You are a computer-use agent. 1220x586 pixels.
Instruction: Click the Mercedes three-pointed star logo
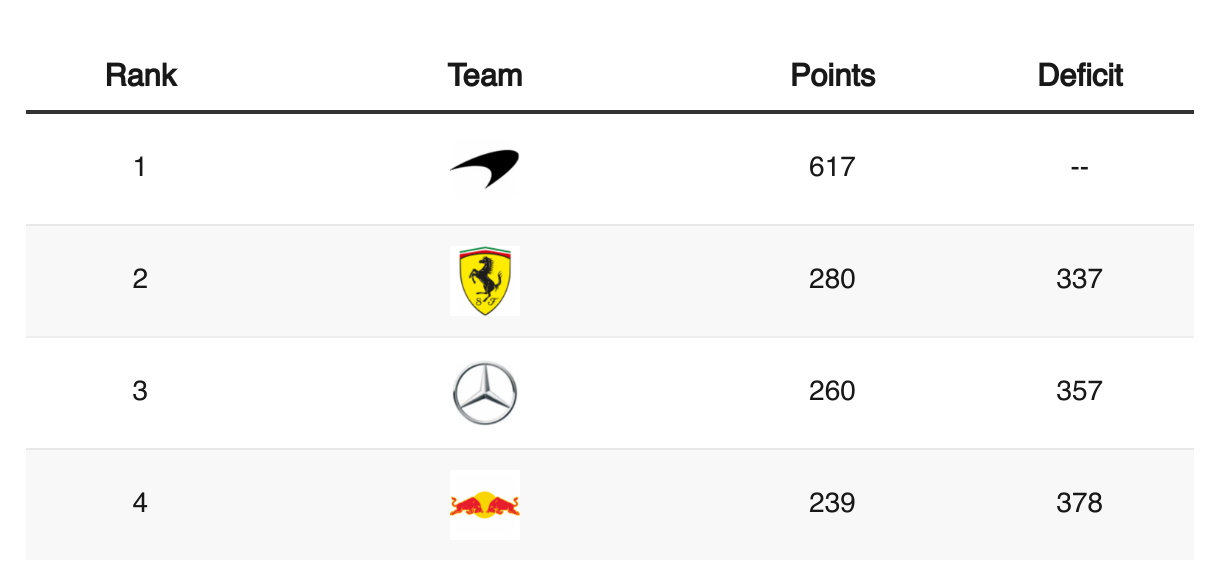(485, 393)
